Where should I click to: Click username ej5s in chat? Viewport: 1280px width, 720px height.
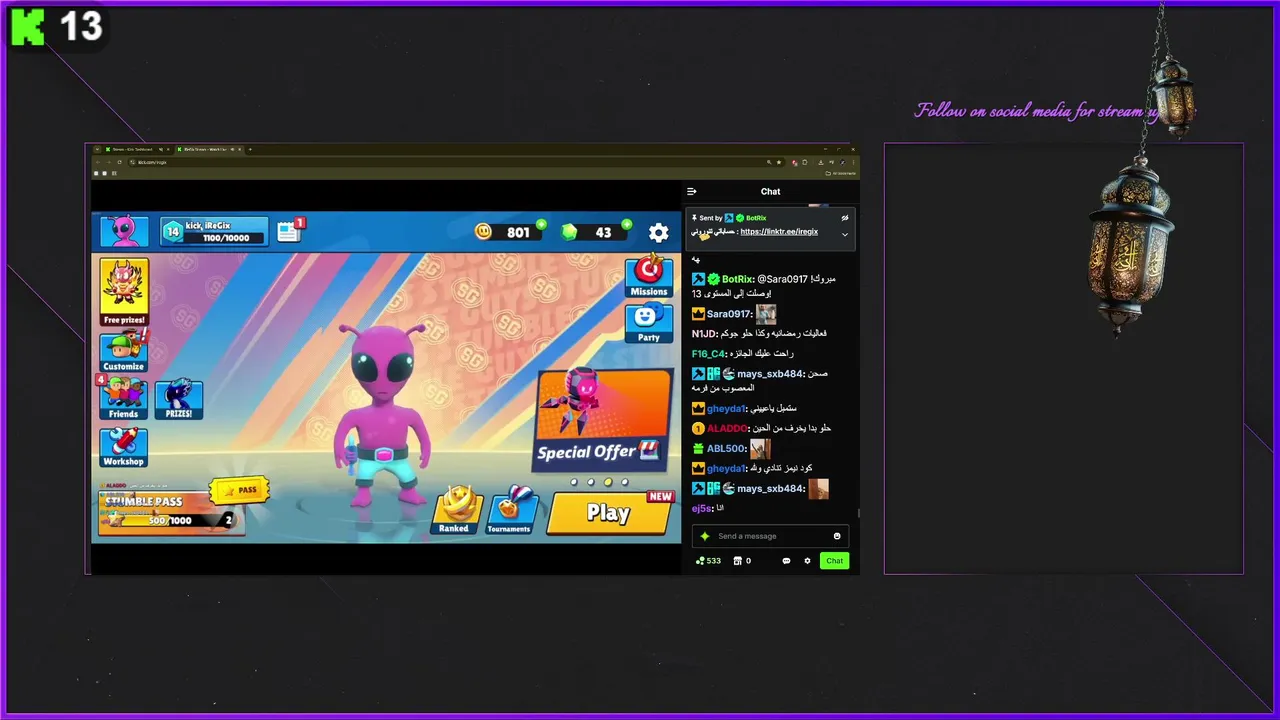click(700, 508)
